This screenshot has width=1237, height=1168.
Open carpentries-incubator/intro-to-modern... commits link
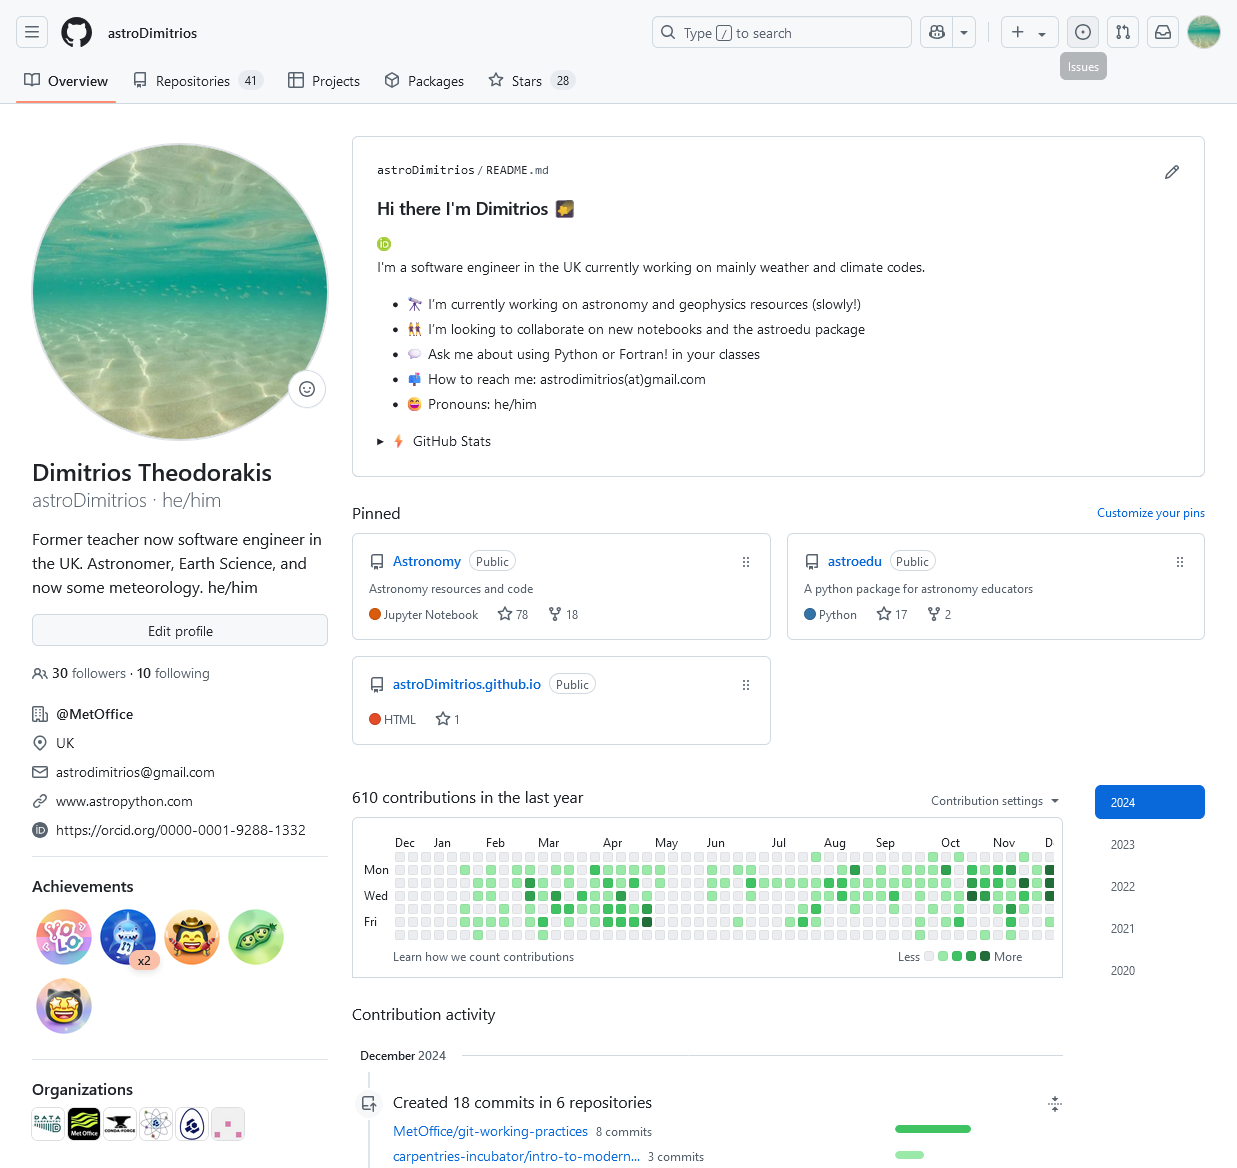(516, 1156)
